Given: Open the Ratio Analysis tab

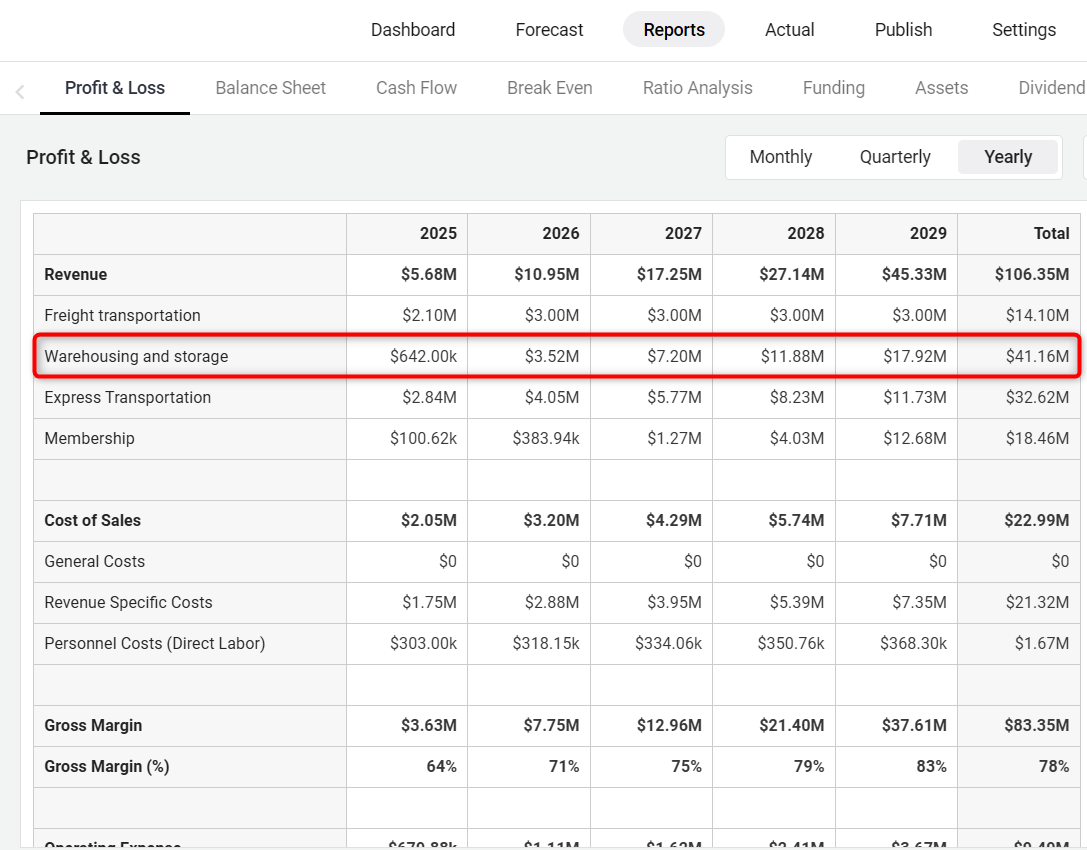Looking at the screenshot, I should click(697, 88).
